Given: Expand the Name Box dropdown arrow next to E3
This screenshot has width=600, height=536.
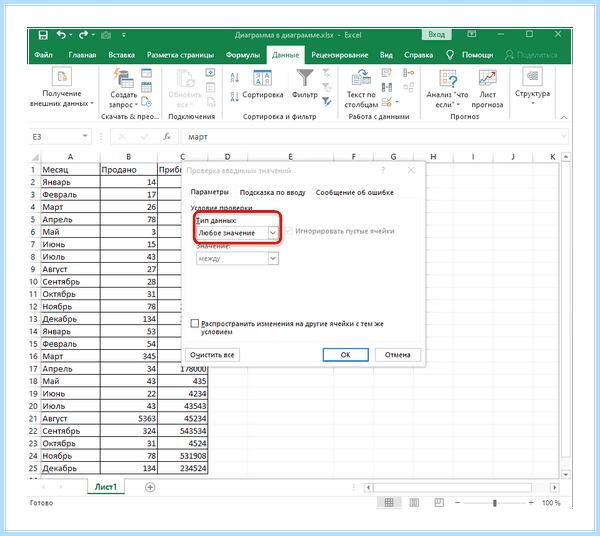Looking at the screenshot, I should tap(85, 136).
